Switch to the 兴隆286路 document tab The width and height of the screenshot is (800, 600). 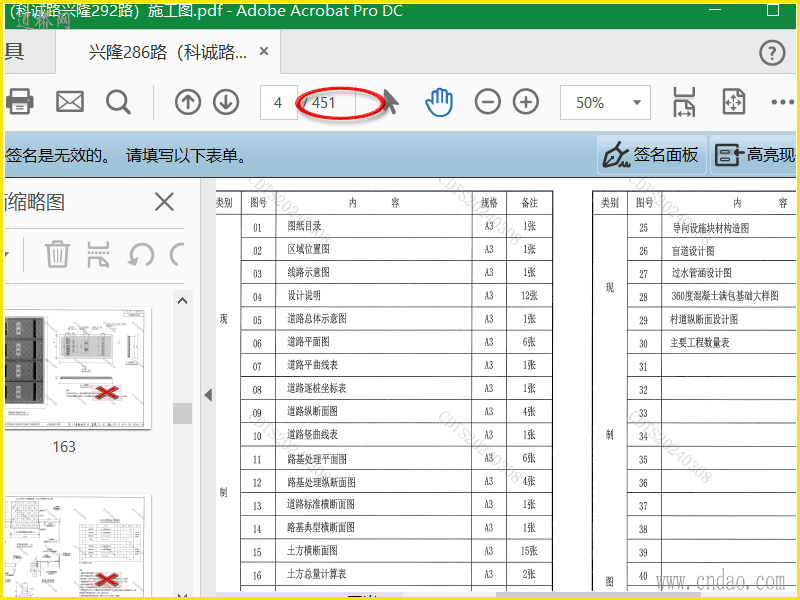(x=167, y=52)
